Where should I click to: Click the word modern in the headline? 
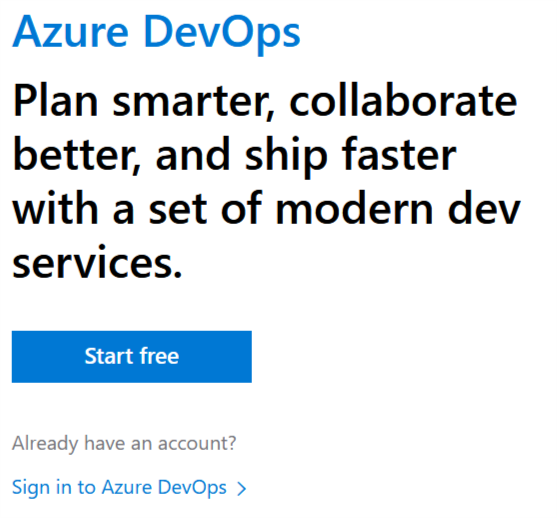point(355,209)
